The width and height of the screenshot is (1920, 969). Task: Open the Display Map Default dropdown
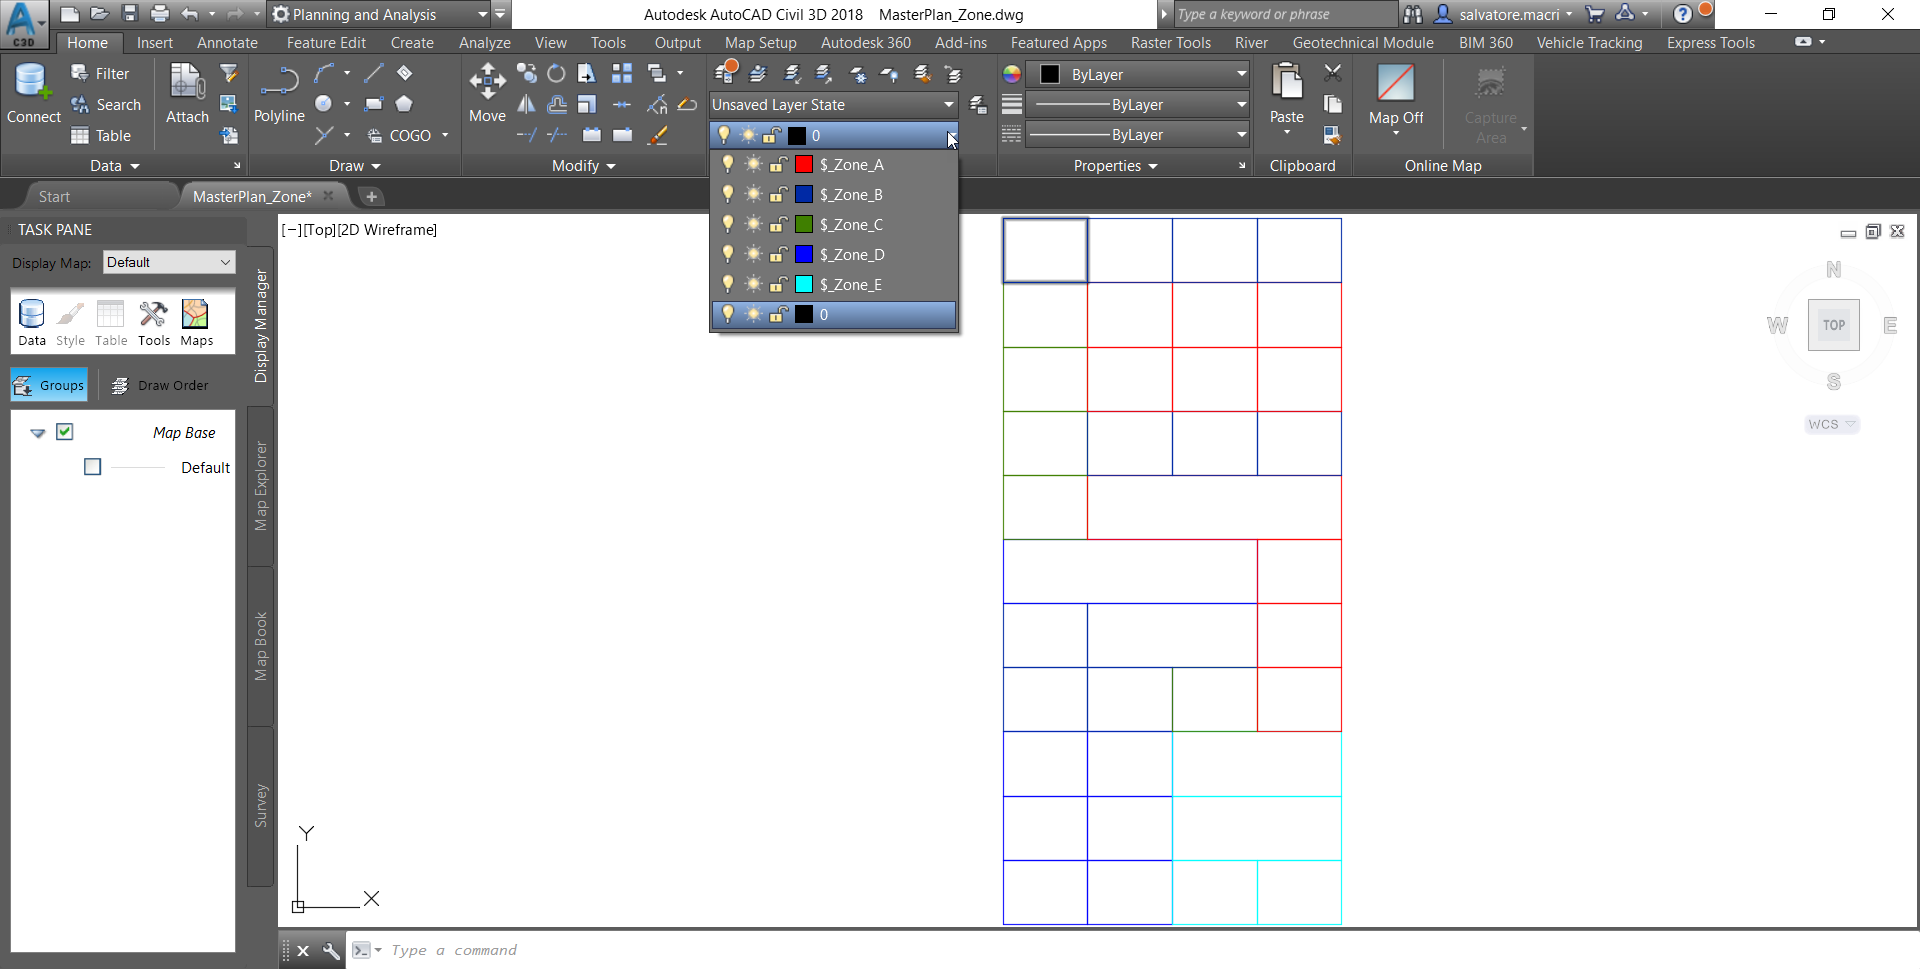click(x=169, y=262)
